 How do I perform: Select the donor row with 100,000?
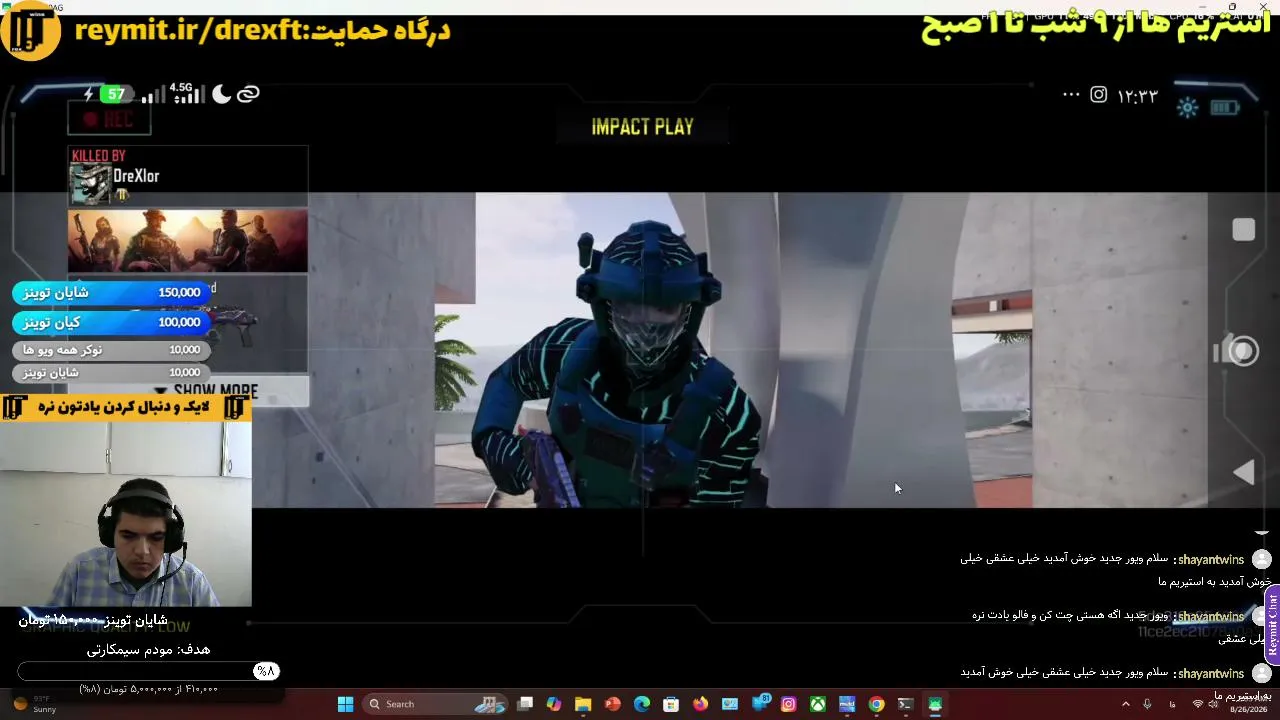pos(112,322)
